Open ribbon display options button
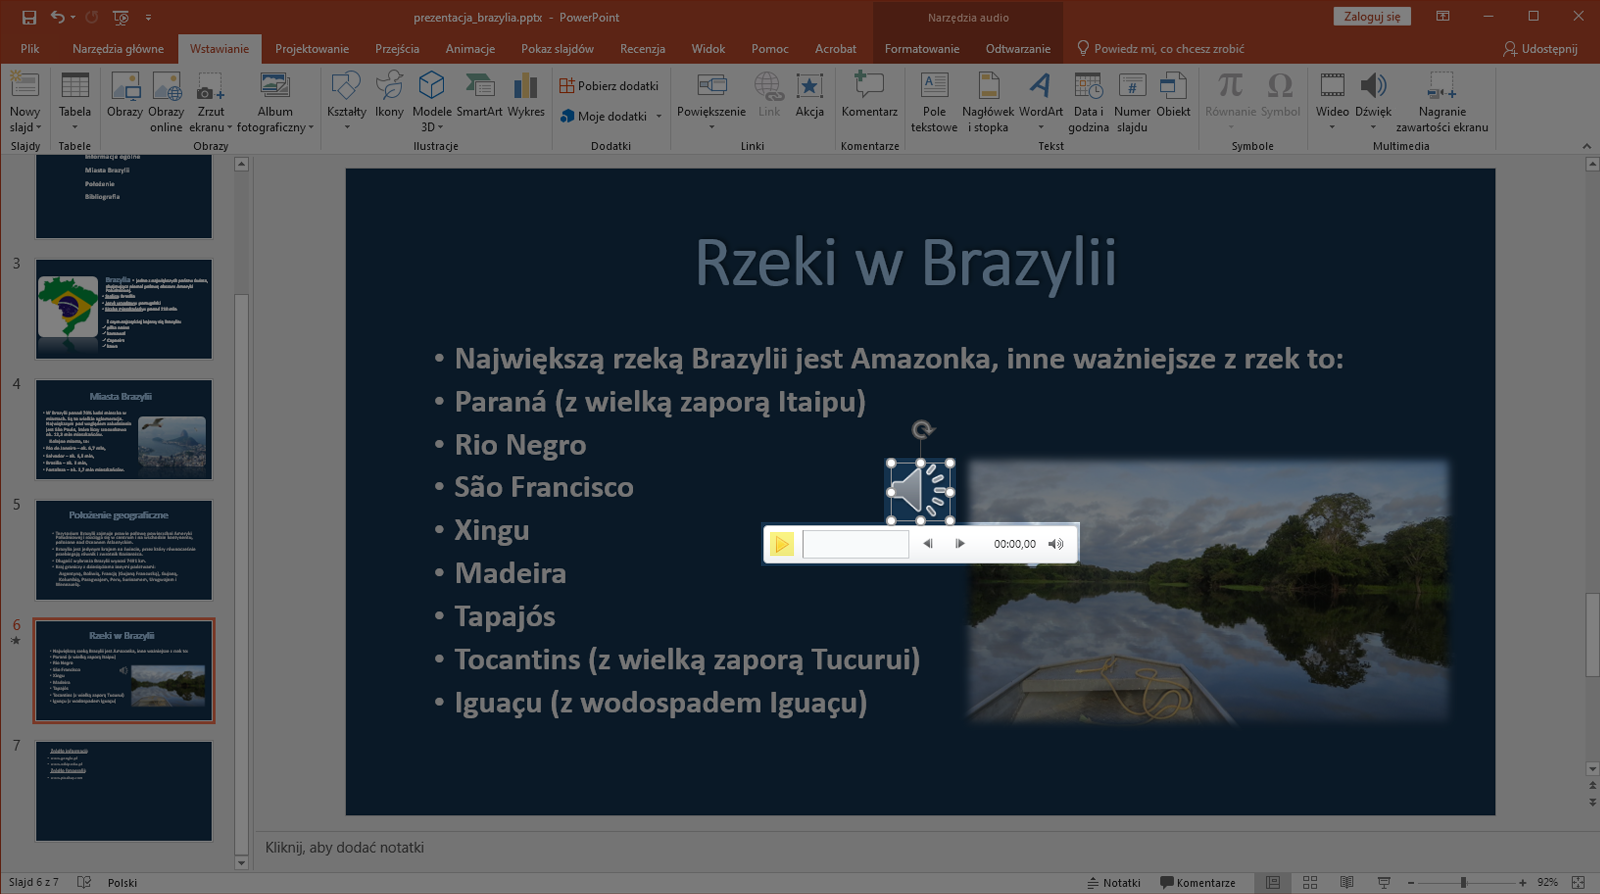This screenshot has width=1600, height=894. [x=1443, y=16]
